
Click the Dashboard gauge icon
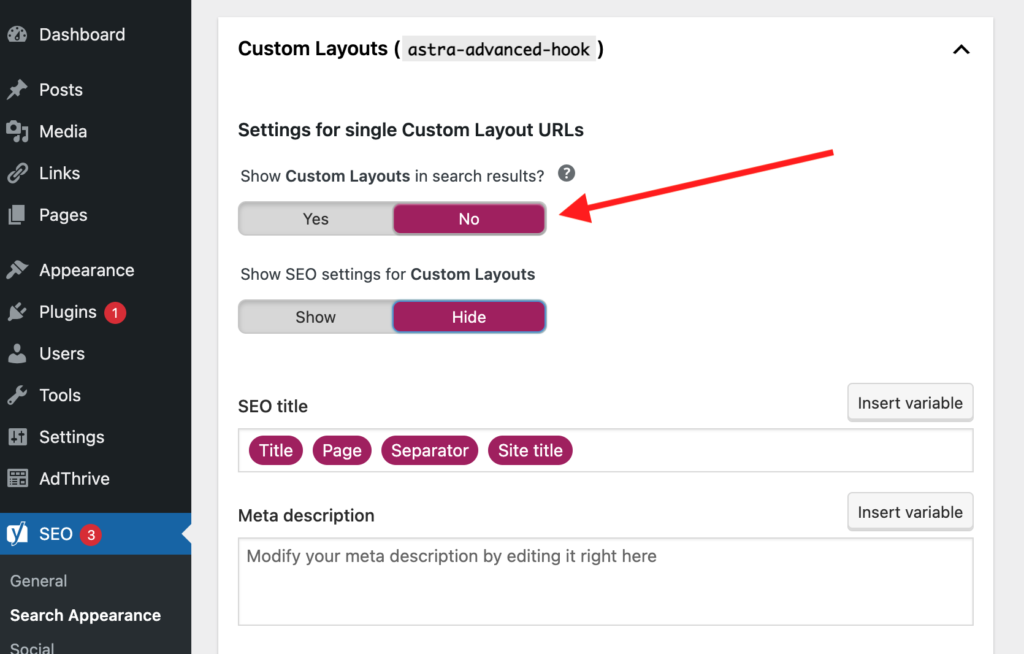(18, 35)
